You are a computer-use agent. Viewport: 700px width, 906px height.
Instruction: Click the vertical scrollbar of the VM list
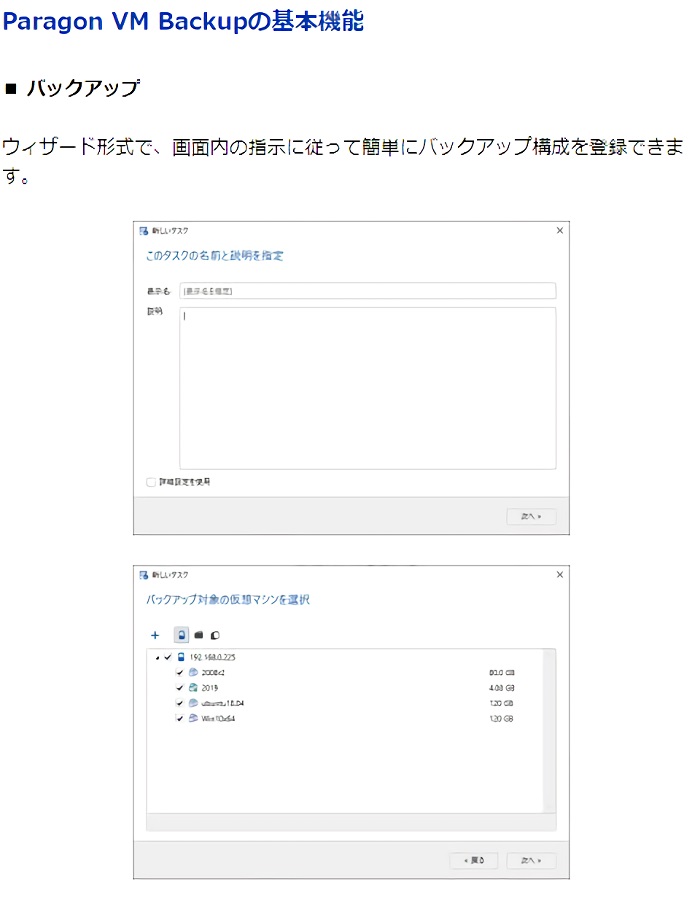coord(549,731)
